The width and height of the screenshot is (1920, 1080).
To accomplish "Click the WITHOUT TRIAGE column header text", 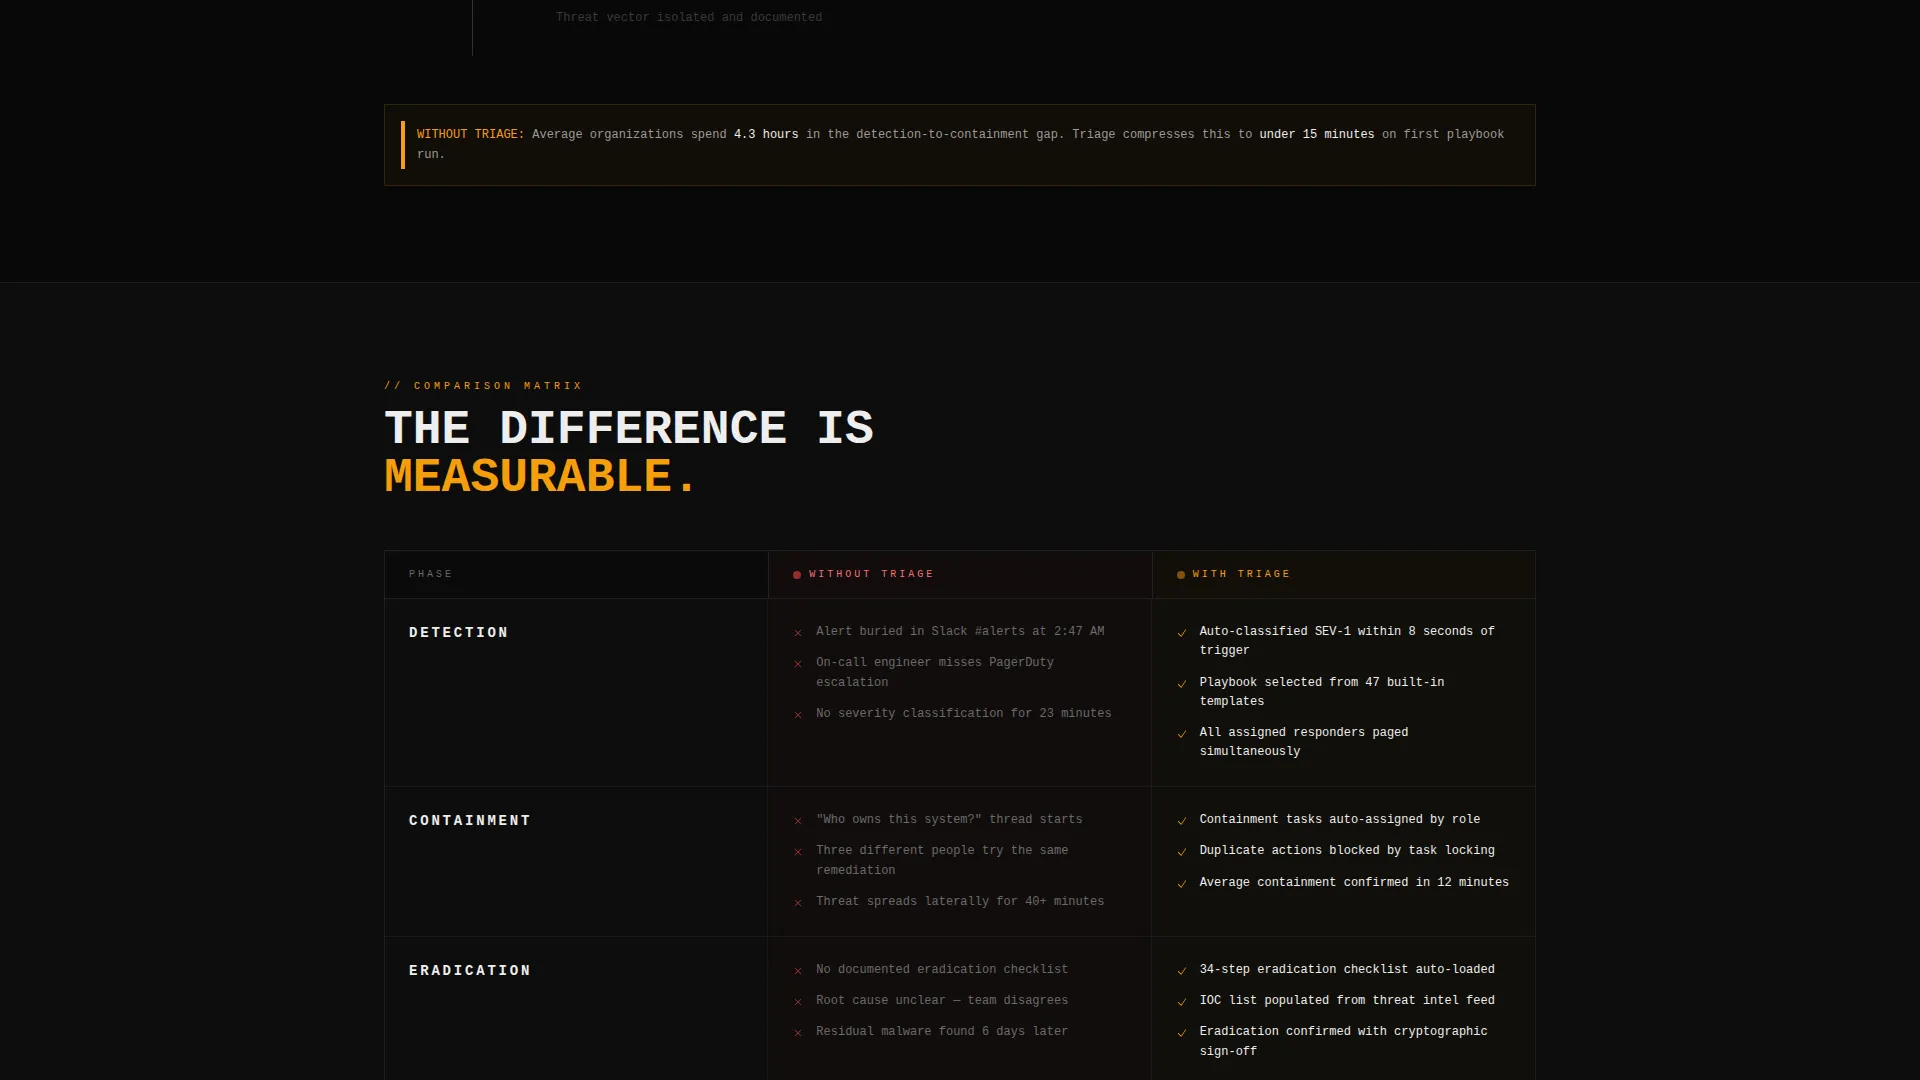I will (871, 574).
